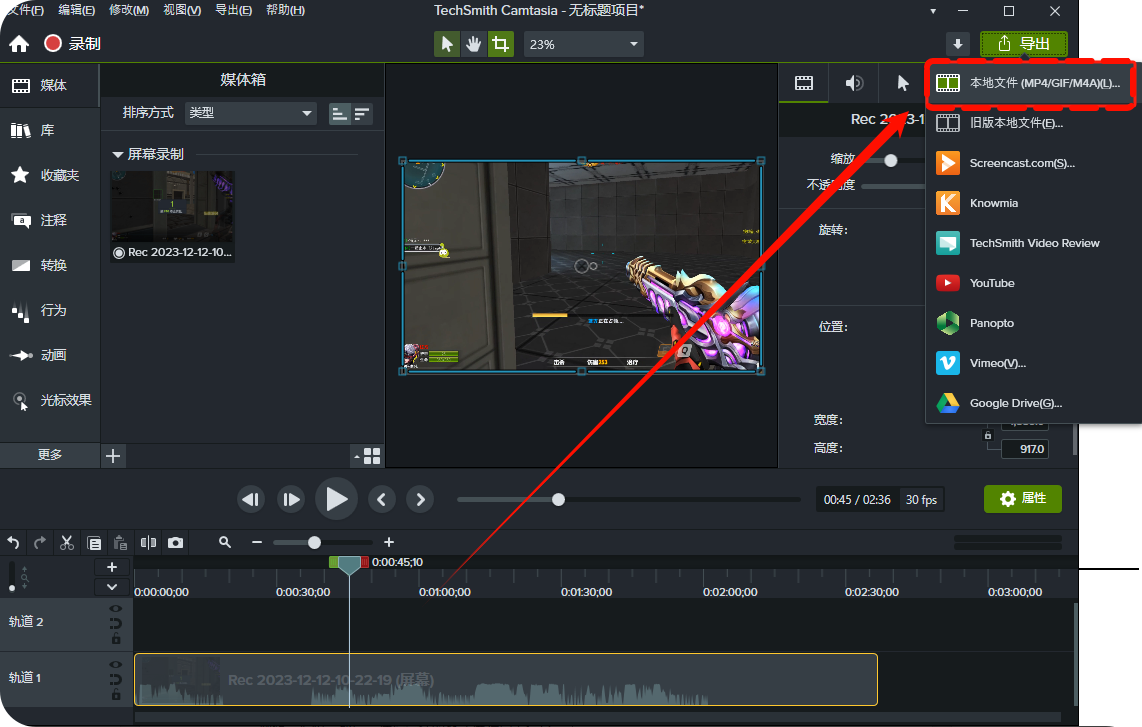Sort media in descending order
Screen dimensions: 1142x727
361,114
